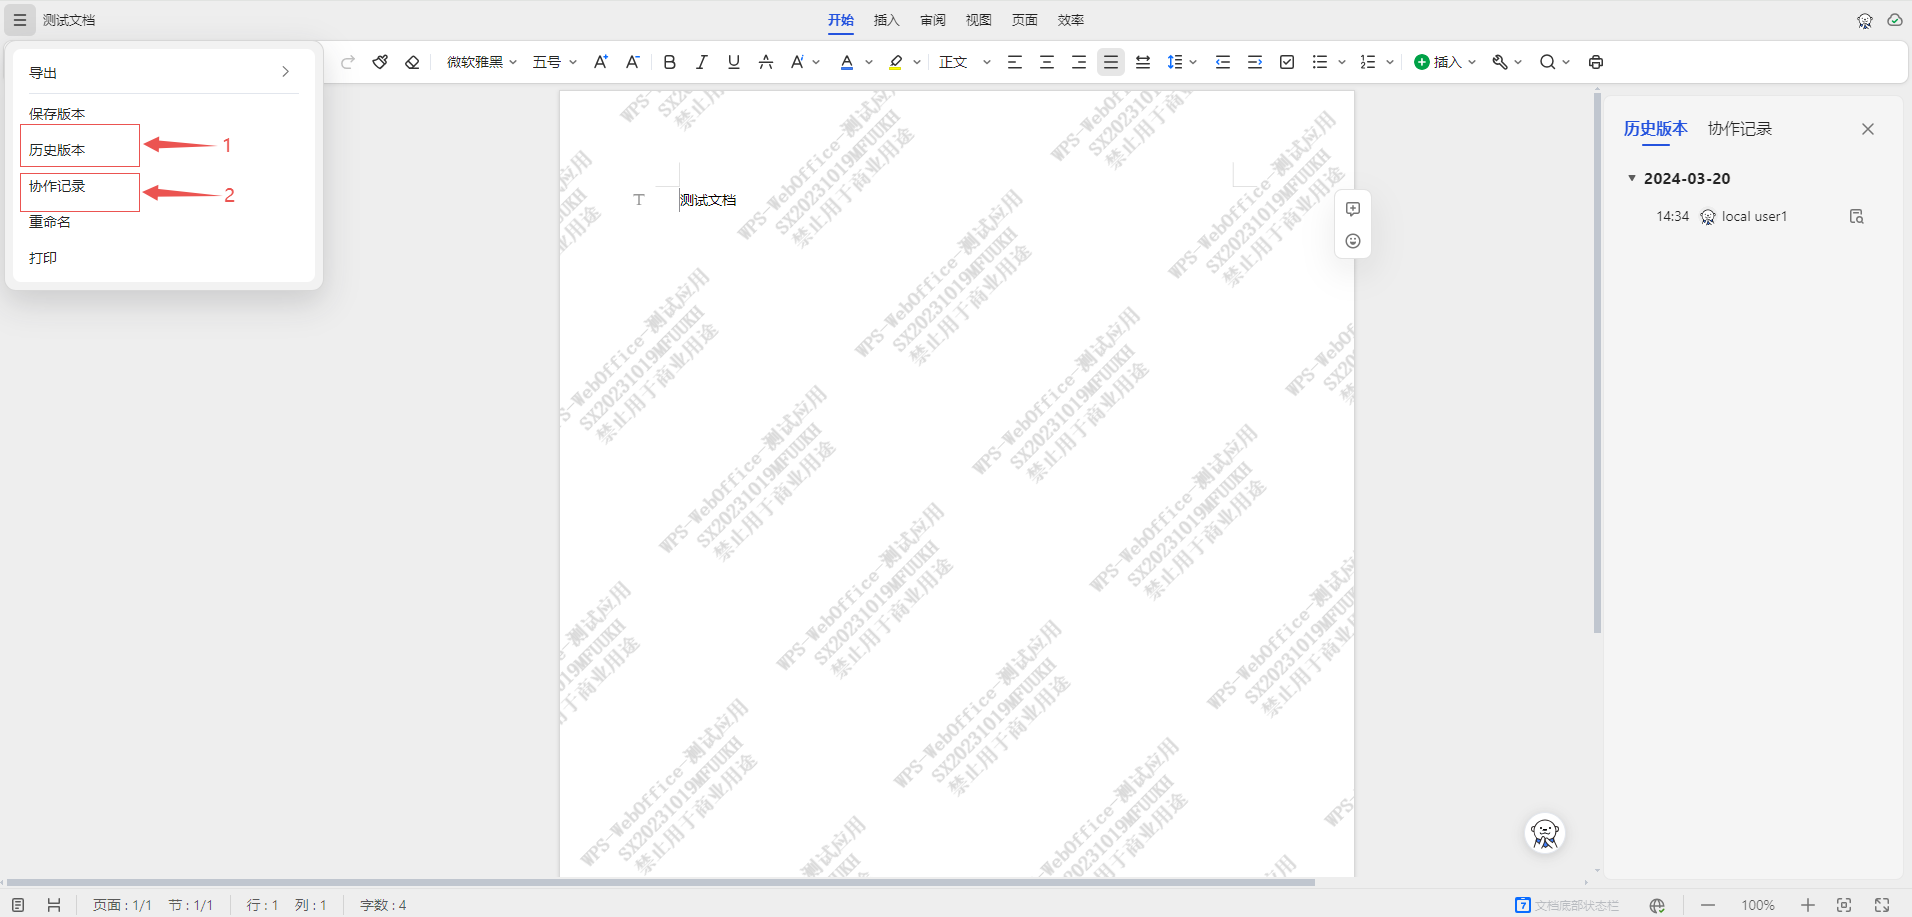The height and width of the screenshot is (917, 1912).
Task: Enter fullscreen mode via status bar icon
Action: tap(1882, 905)
